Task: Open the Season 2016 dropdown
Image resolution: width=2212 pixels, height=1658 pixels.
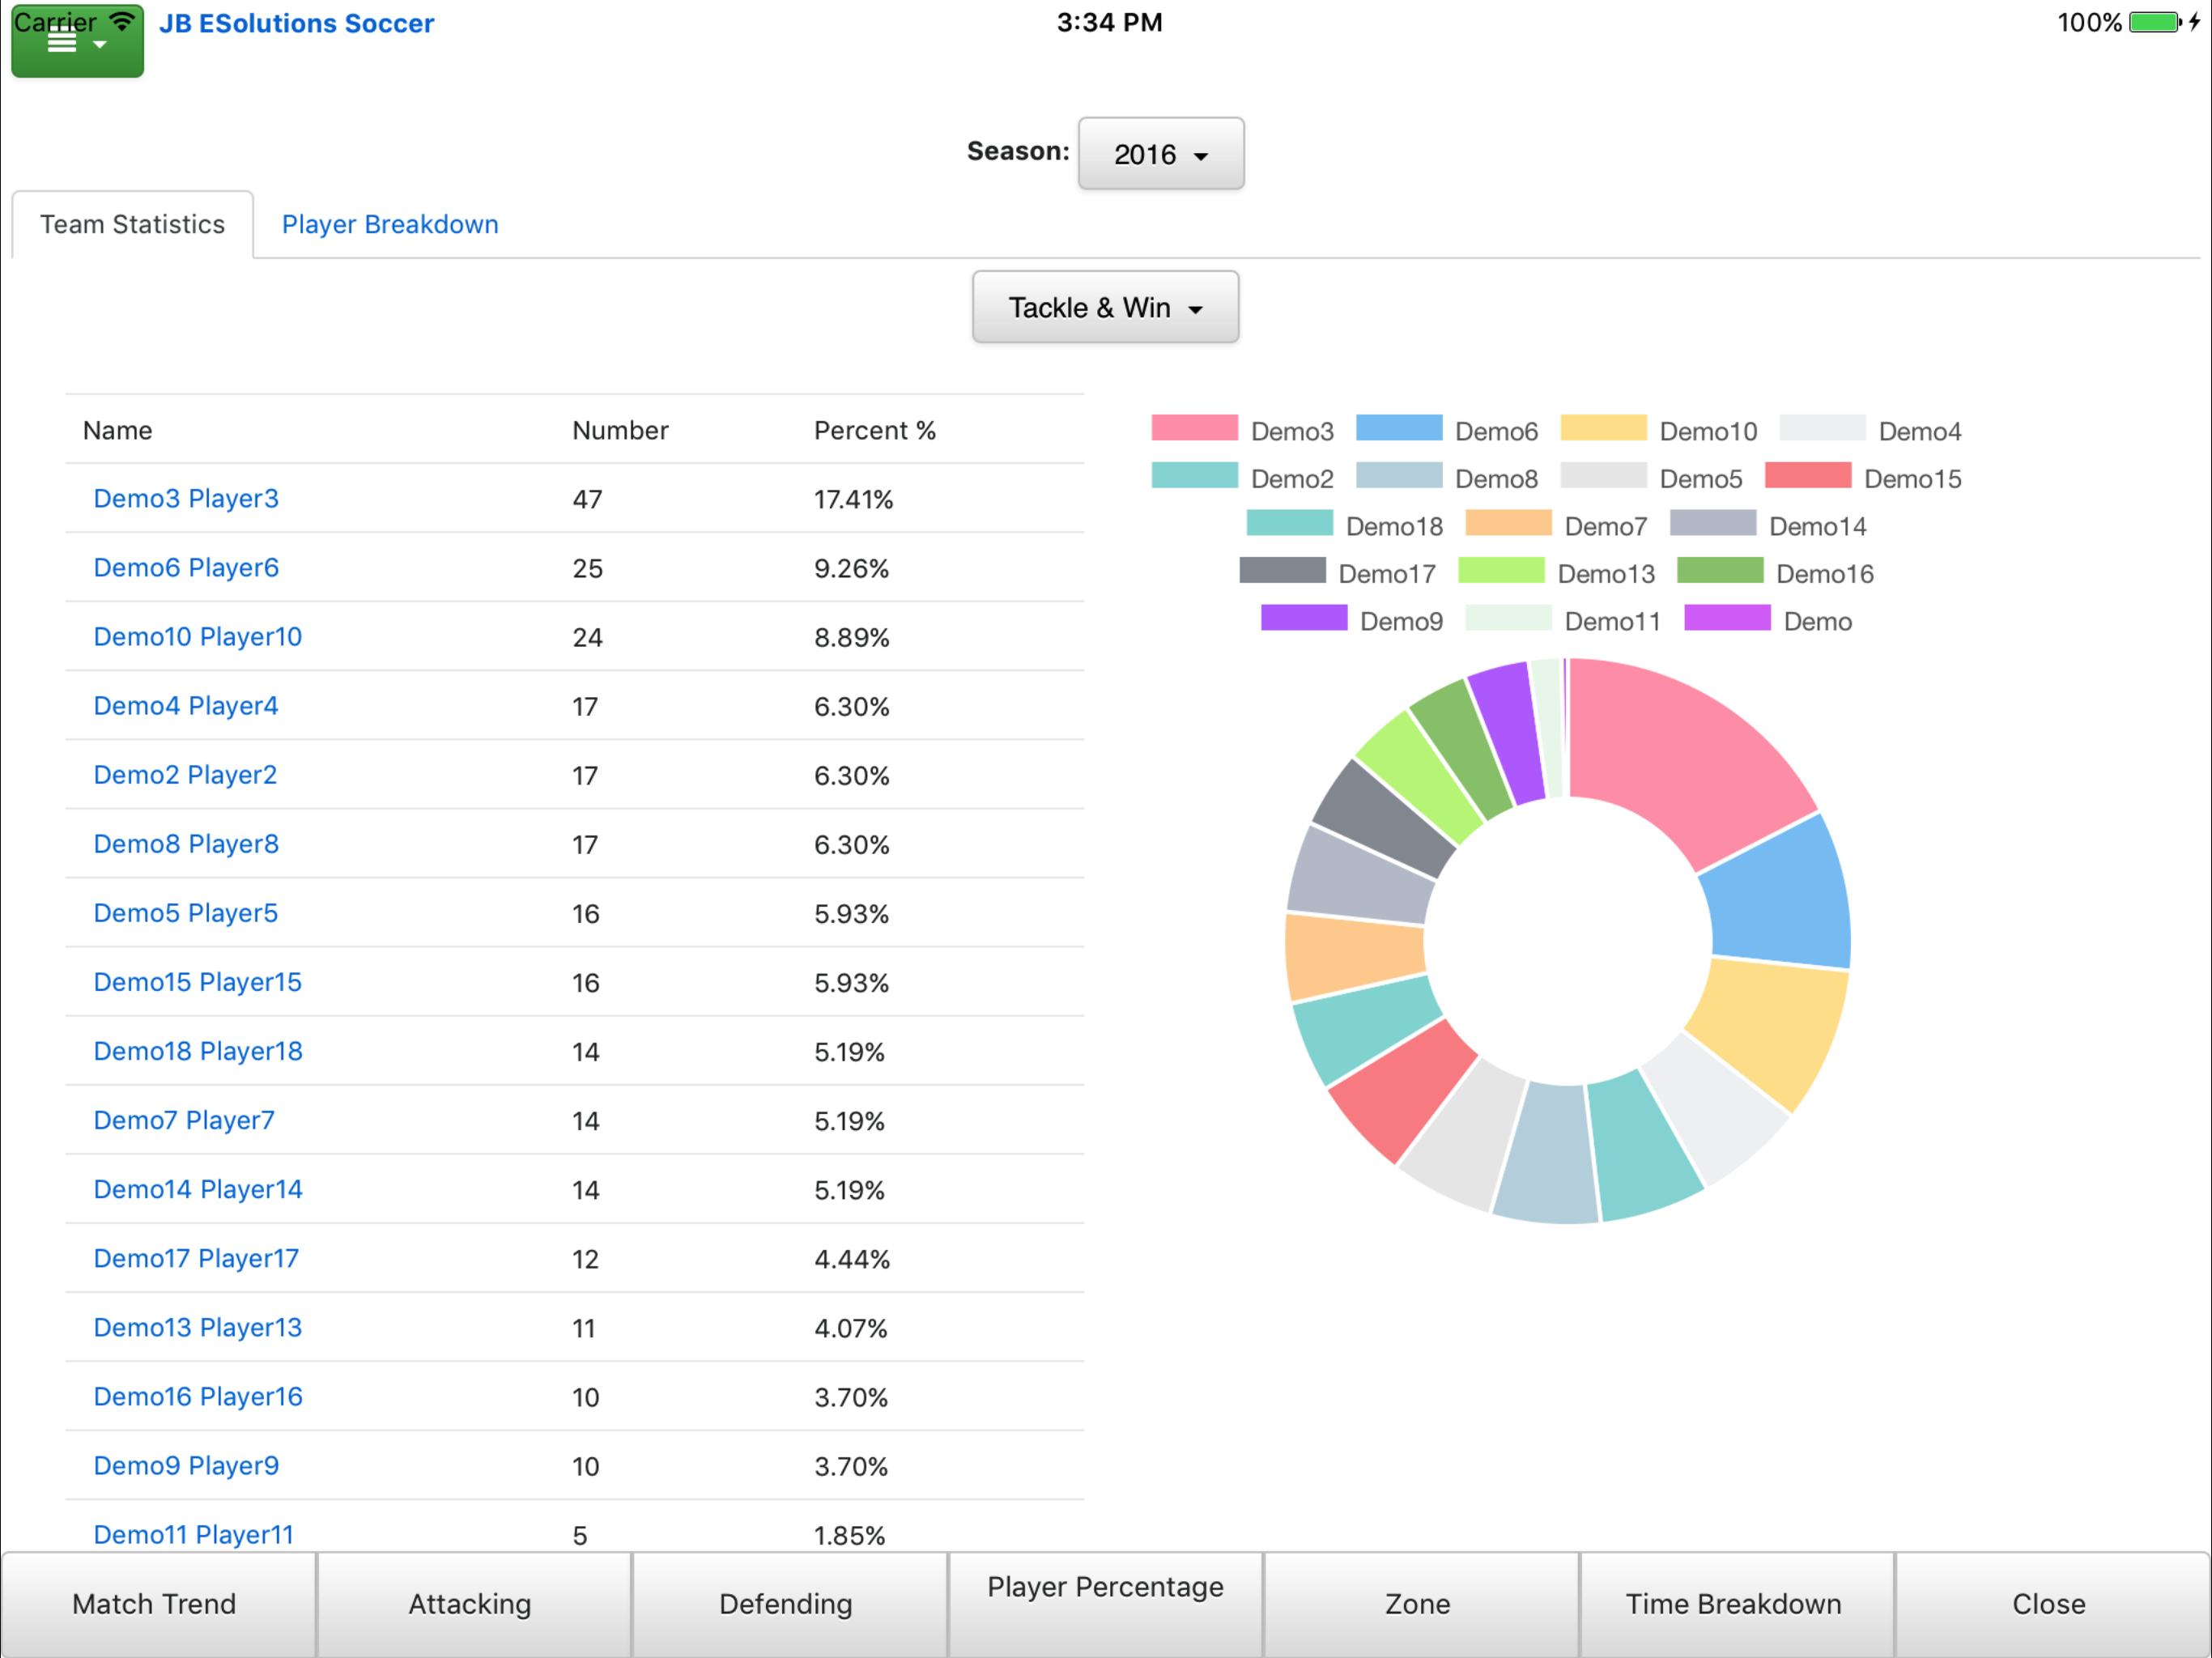Action: 1160,154
